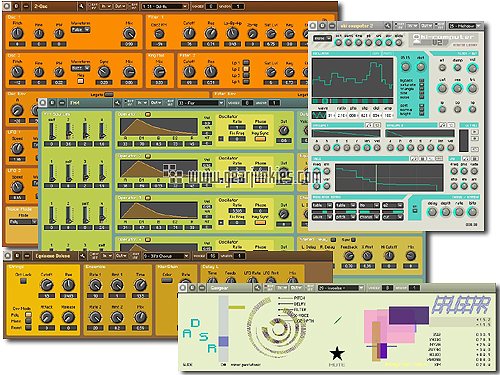This screenshot has width=500, height=375.
Task: Toggle the Oct Lock button in Strings panel
Action: pyautogui.click(x=23, y=281)
